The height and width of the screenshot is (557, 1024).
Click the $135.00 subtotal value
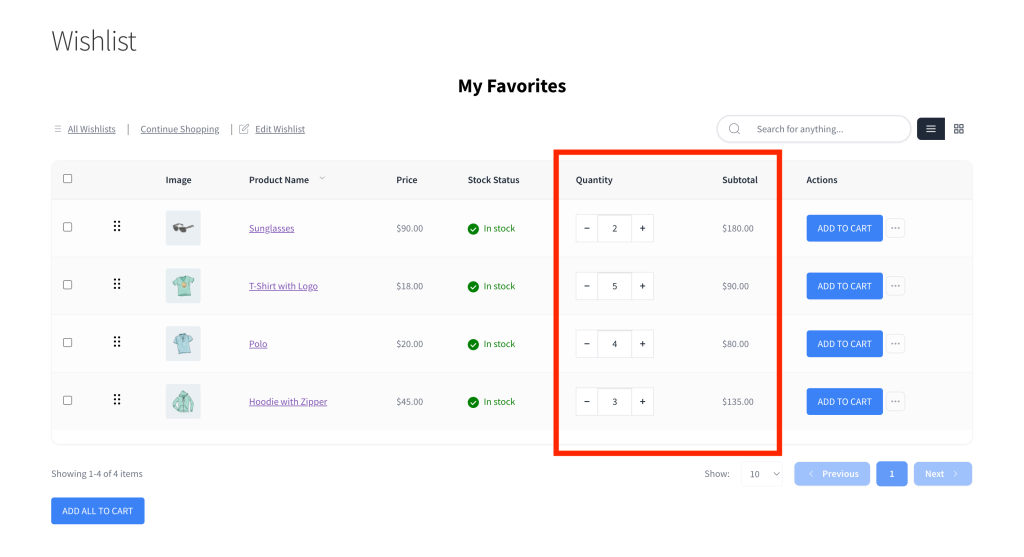(x=737, y=402)
